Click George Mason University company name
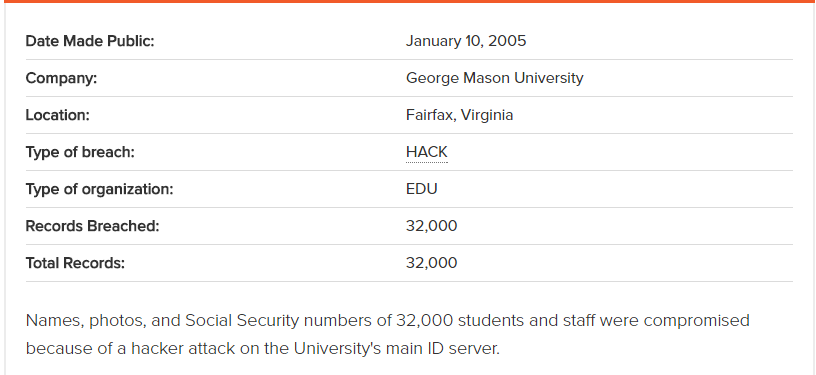The height and width of the screenshot is (375, 816). pyautogui.click(x=494, y=78)
